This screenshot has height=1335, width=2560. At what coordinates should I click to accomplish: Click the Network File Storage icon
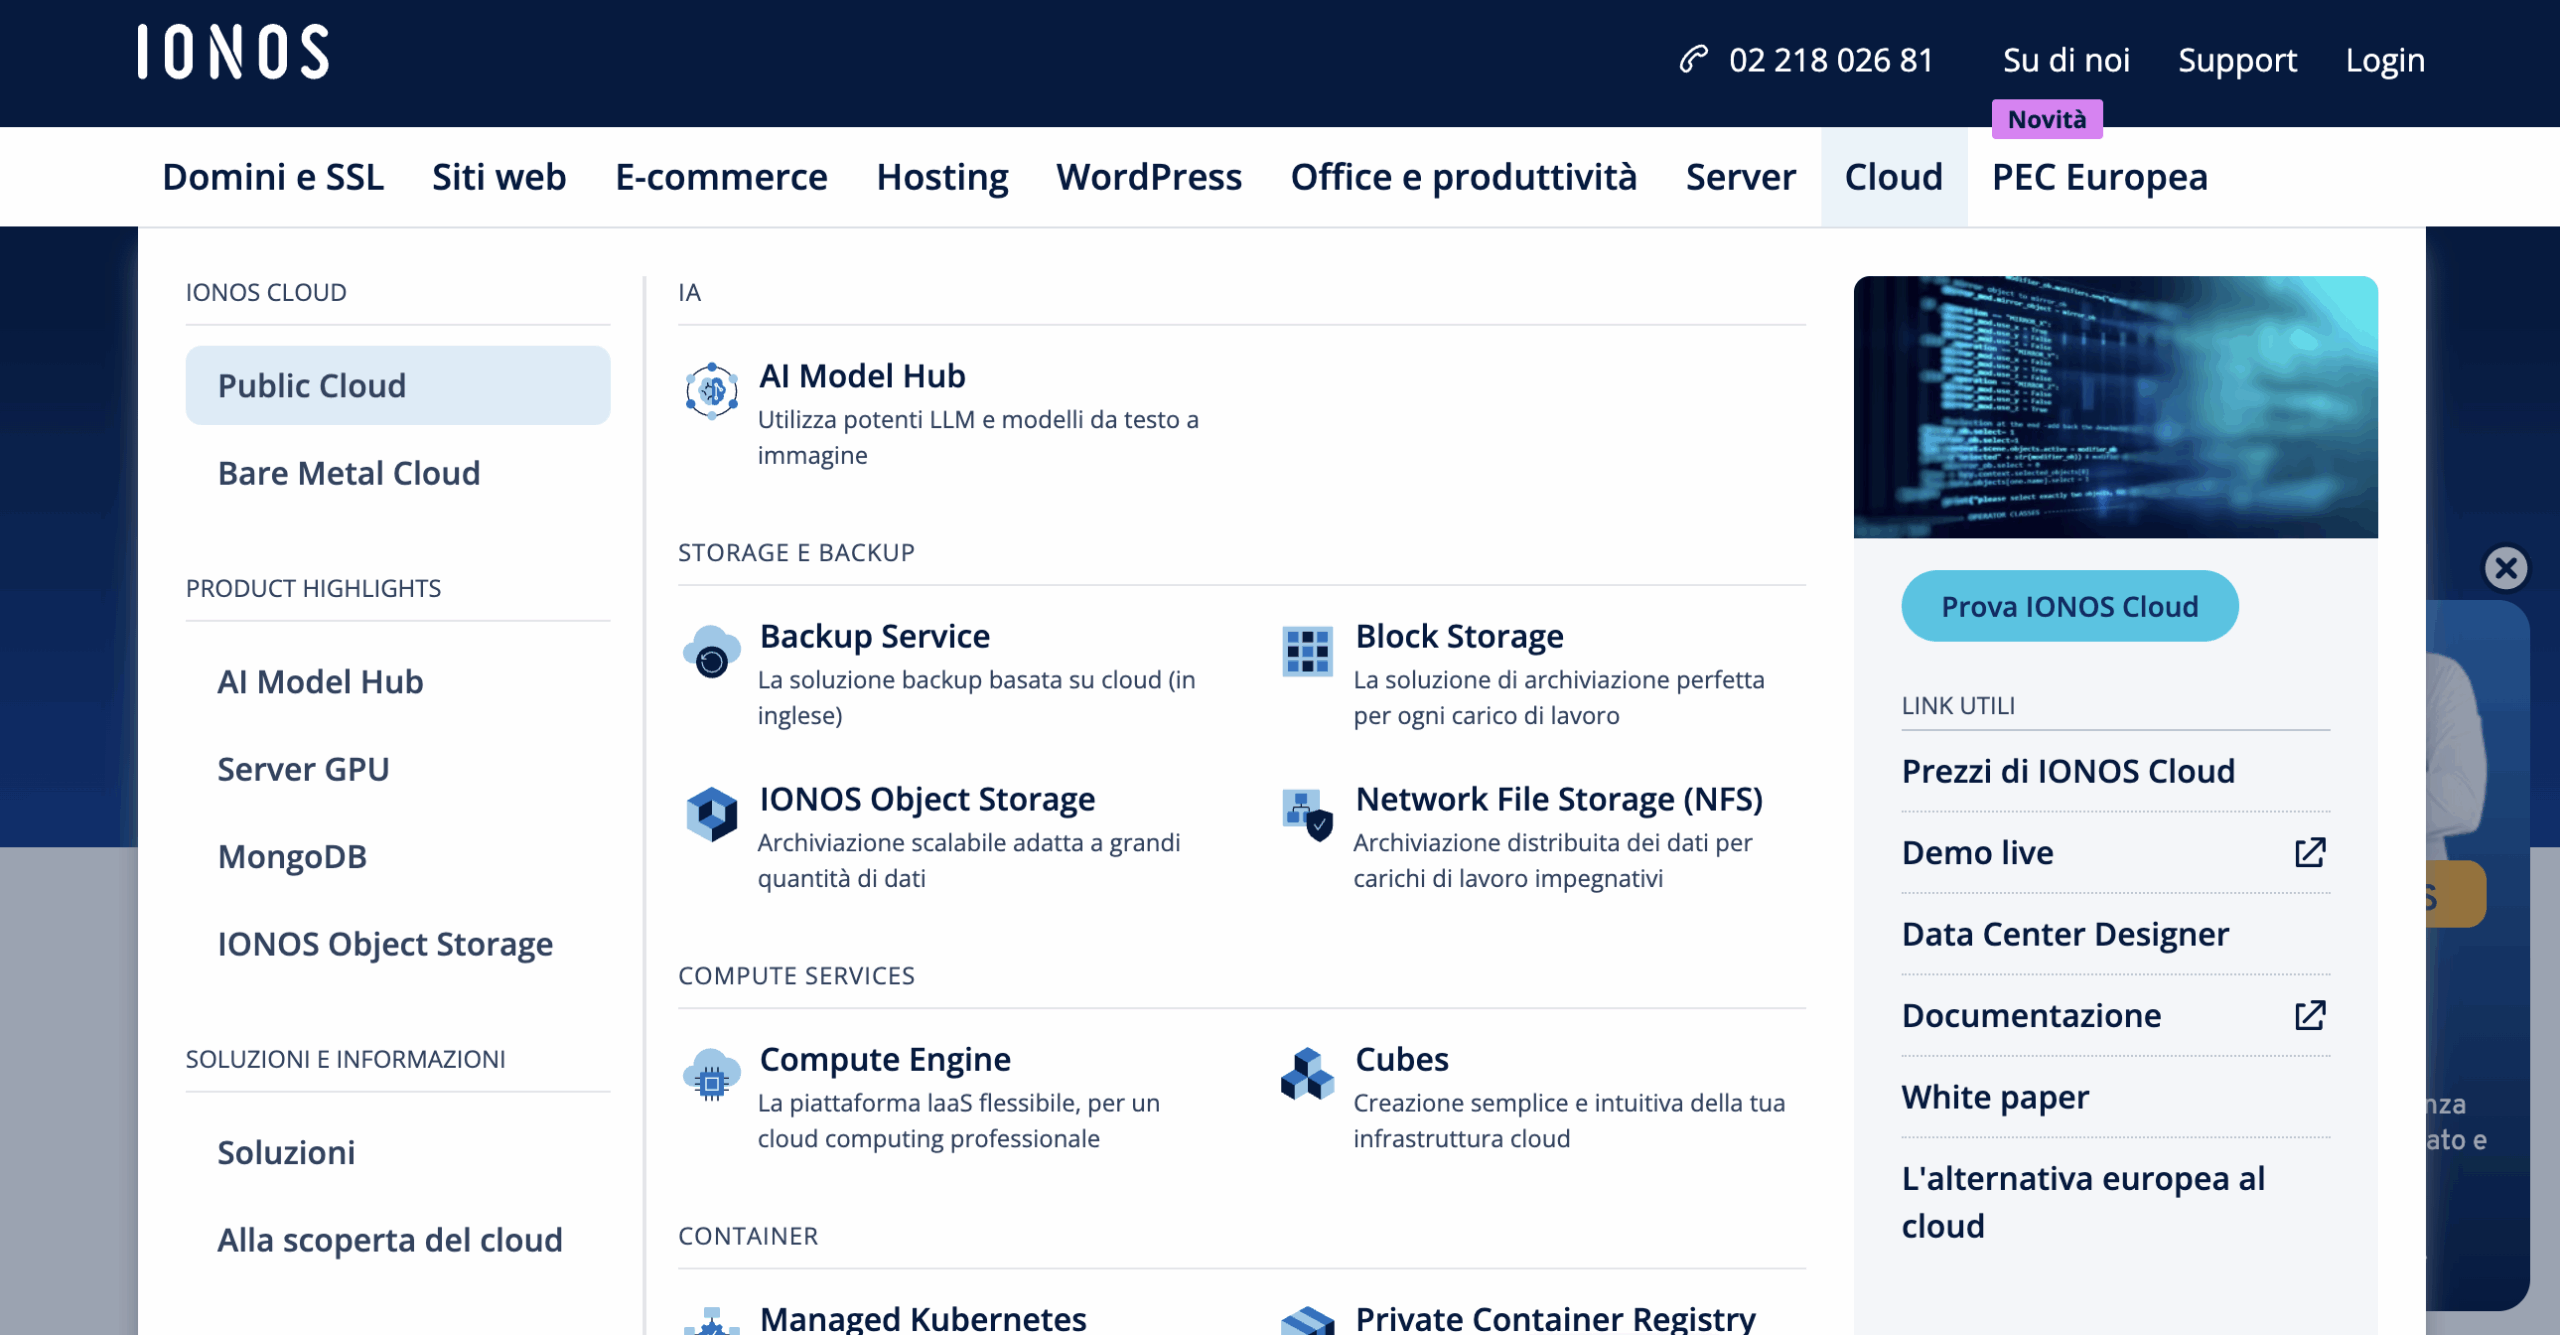[x=1307, y=814]
